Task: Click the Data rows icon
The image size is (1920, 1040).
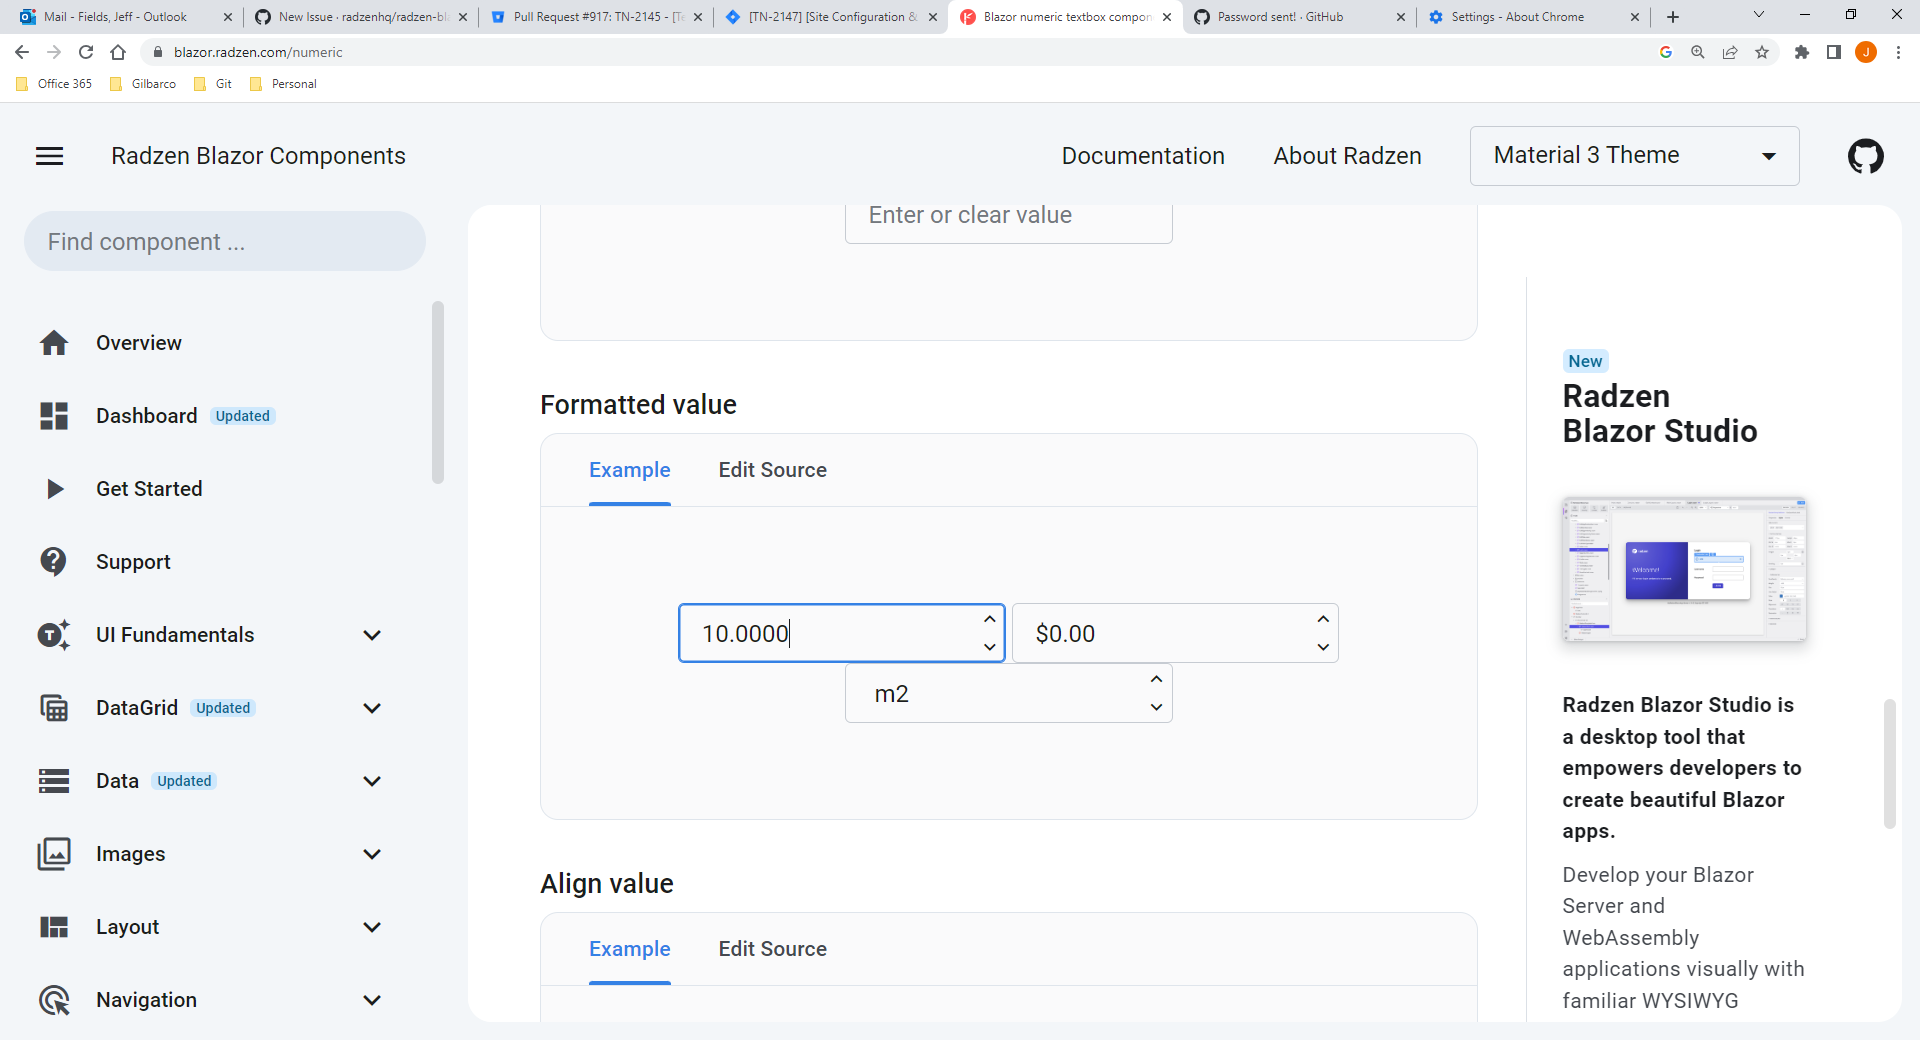Action: tap(54, 781)
